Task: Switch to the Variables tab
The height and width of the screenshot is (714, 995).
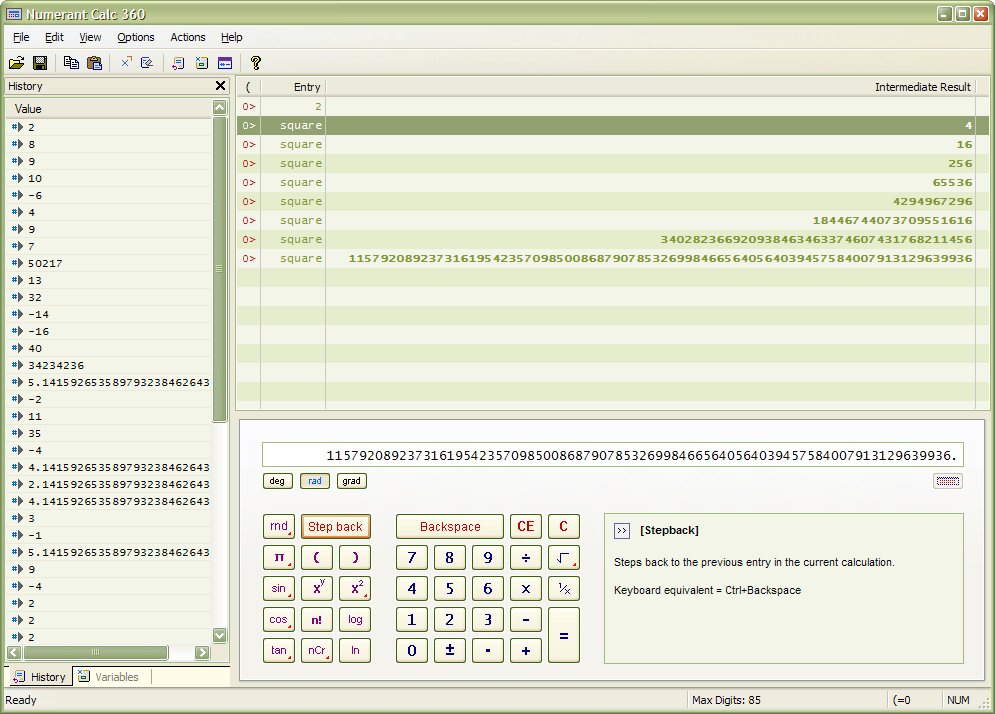Action: click(109, 677)
